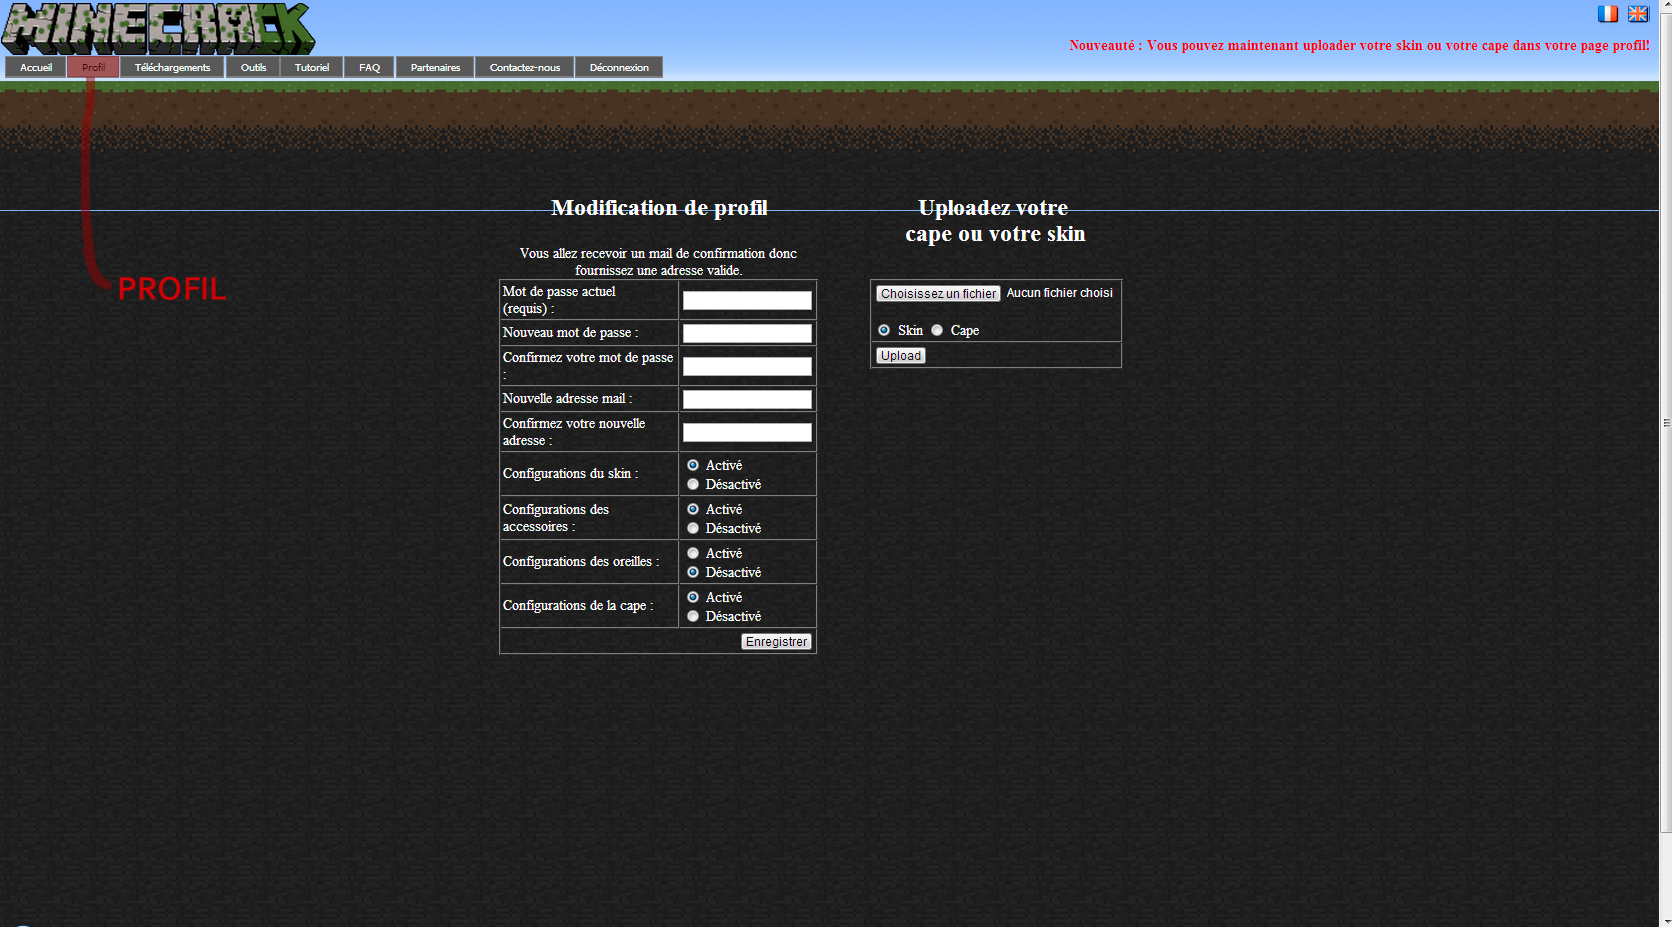Open the Tutoriel page
Image resolution: width=1672 pixels, height=927 pixels.
point(311,68)
